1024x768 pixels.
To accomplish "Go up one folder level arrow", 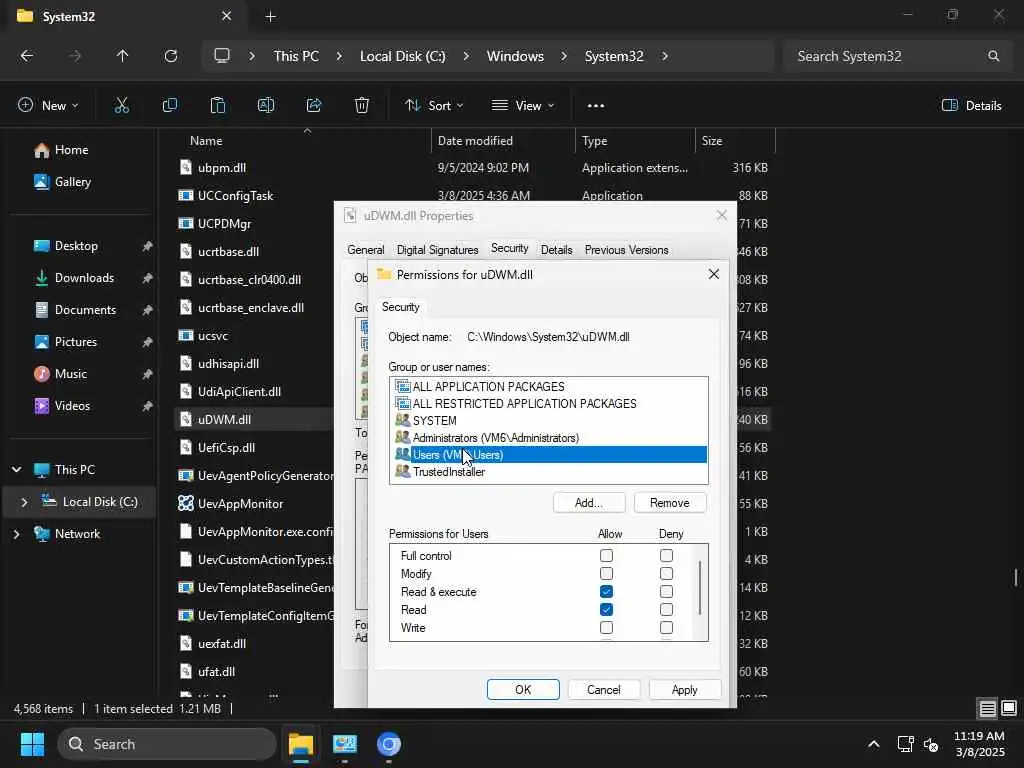I will pyautogui.click(x=122, y=56).
